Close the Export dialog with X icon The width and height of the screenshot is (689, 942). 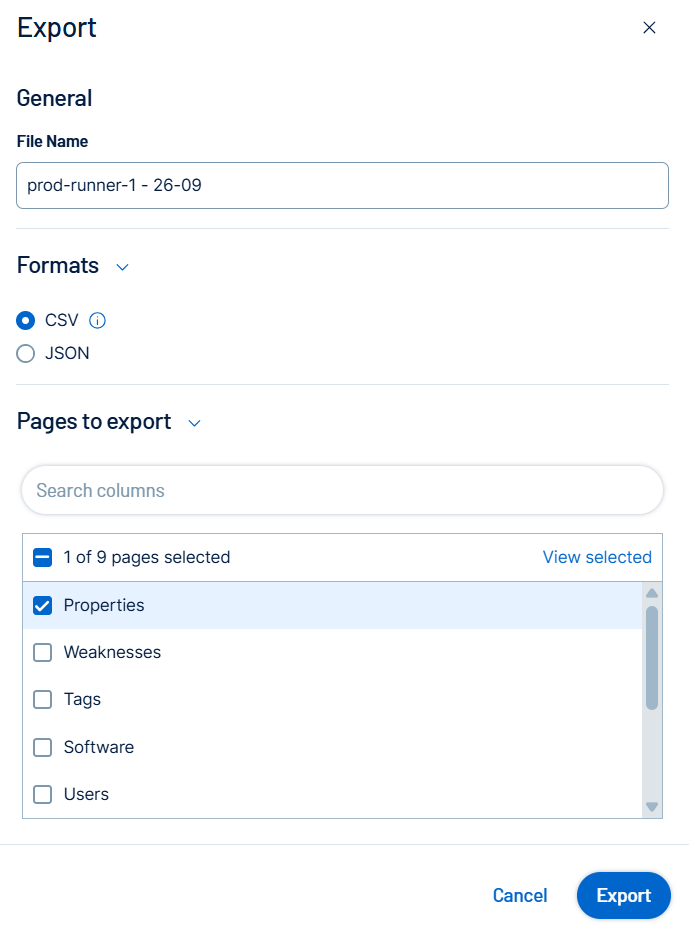point(649,28)
